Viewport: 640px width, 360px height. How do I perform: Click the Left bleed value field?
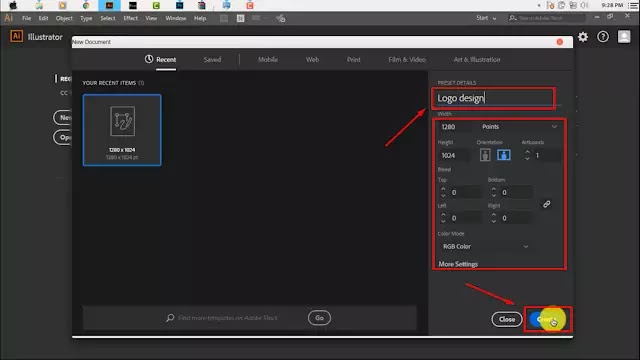pos(466,218)
